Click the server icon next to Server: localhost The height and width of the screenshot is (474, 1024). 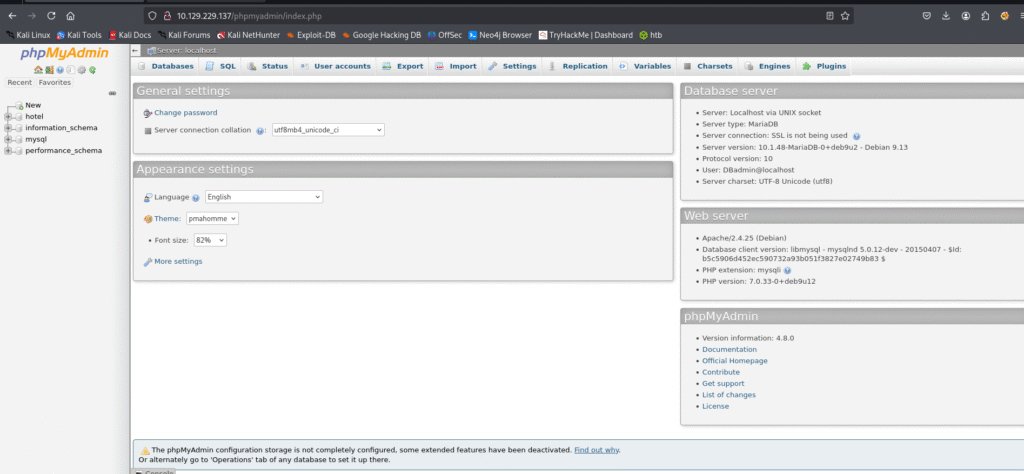[x=152, y=50]
